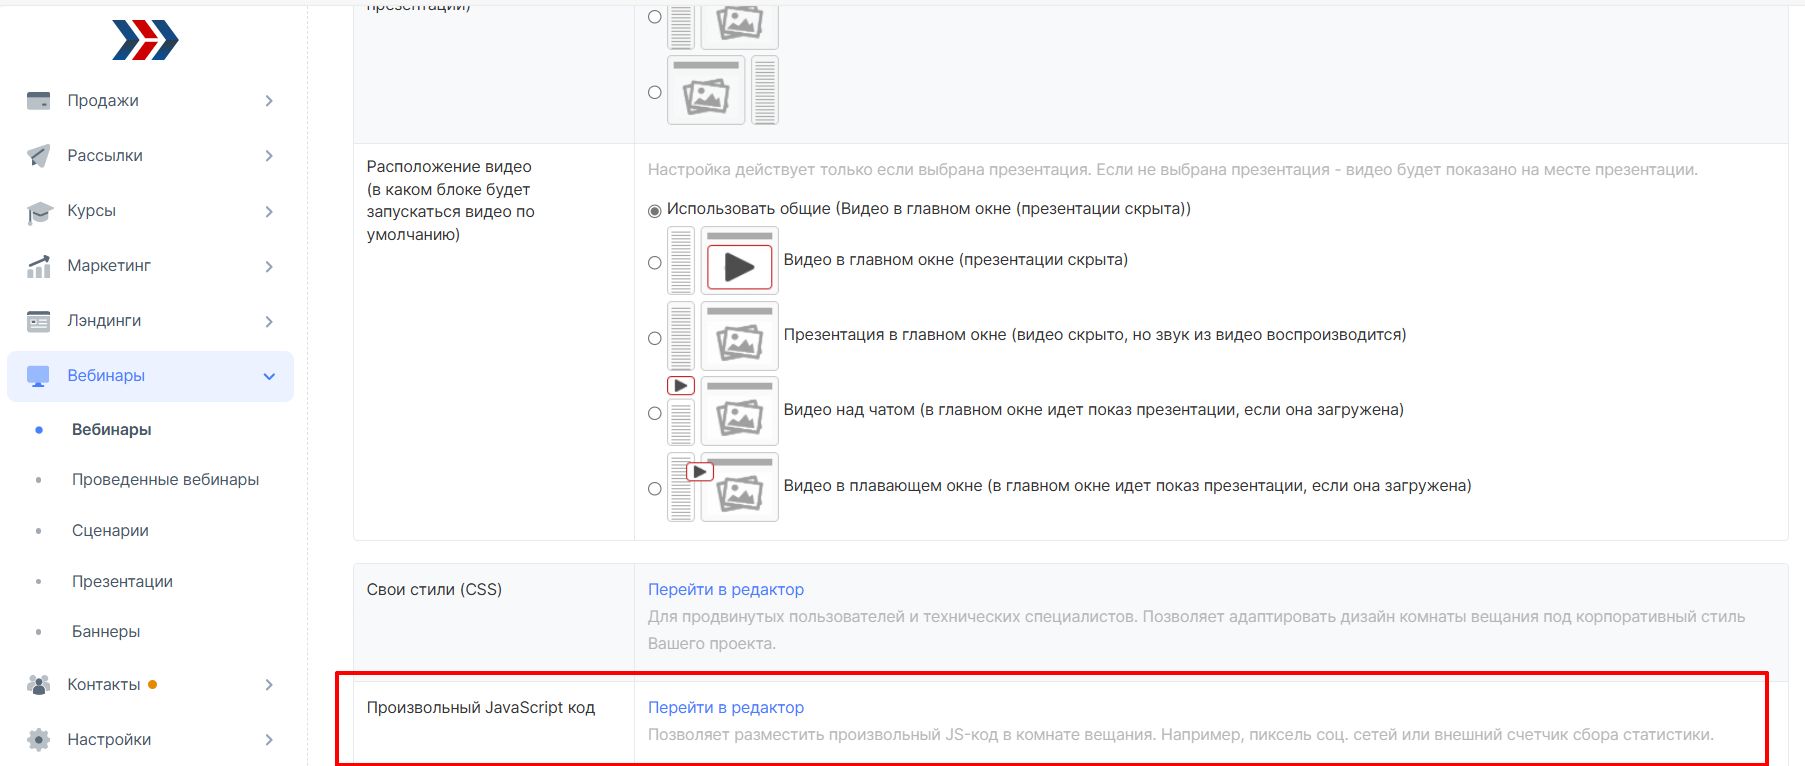Click layout thumbnail for video in main window

(723, 260)
